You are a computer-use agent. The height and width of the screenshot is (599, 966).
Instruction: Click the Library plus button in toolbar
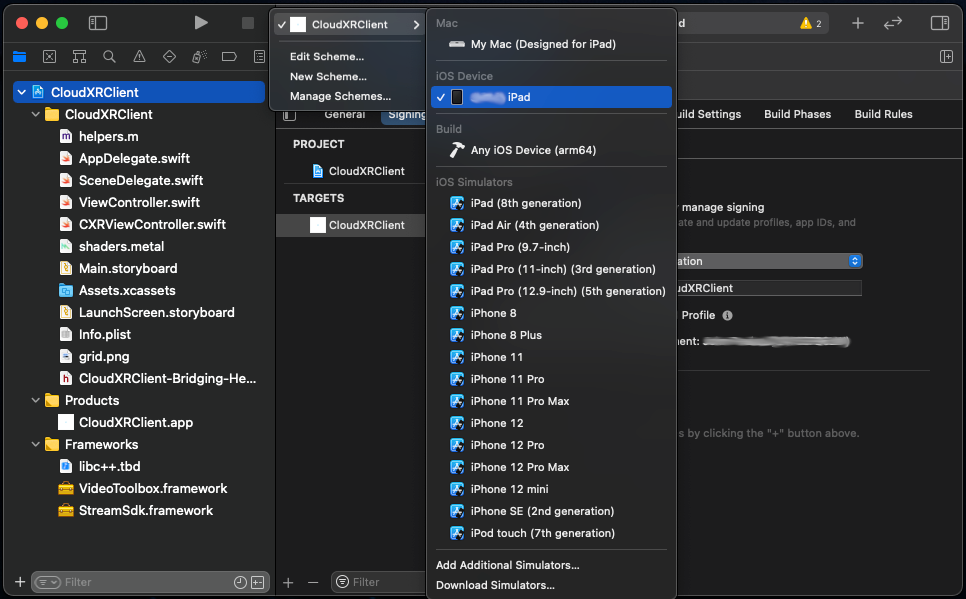(x=857, y=22)
